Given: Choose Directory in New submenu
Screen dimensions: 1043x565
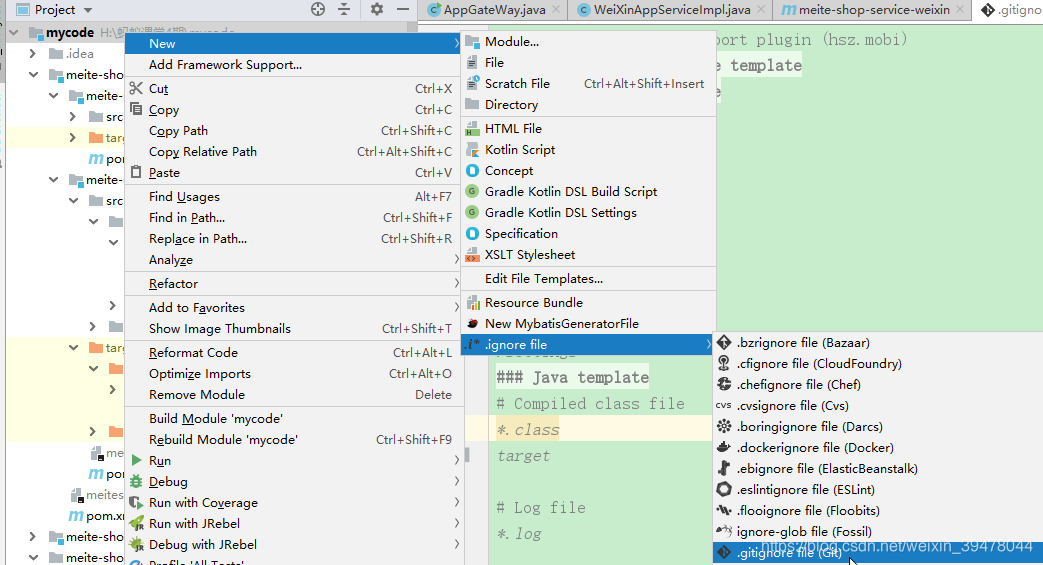Looking at the screenshot, I should pos(588,104).
